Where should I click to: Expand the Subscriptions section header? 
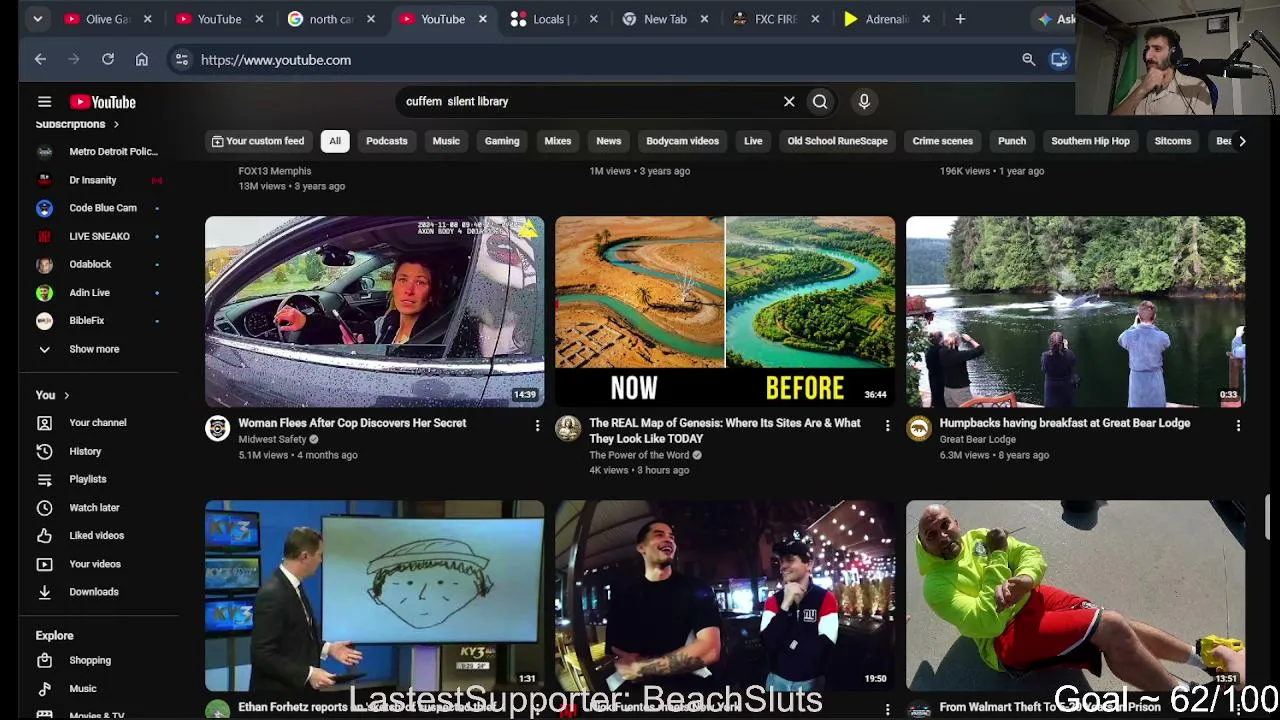pos(77,124)
